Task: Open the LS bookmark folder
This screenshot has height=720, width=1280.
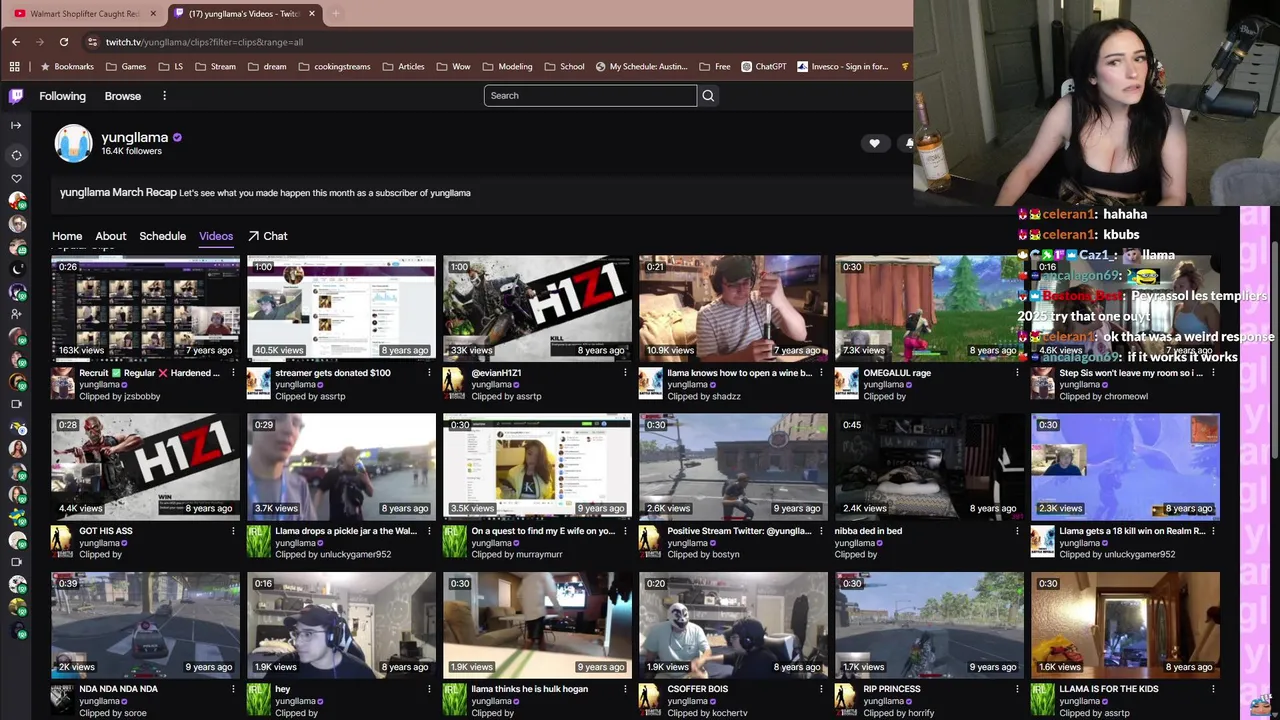Action: (x=171, y=67)
